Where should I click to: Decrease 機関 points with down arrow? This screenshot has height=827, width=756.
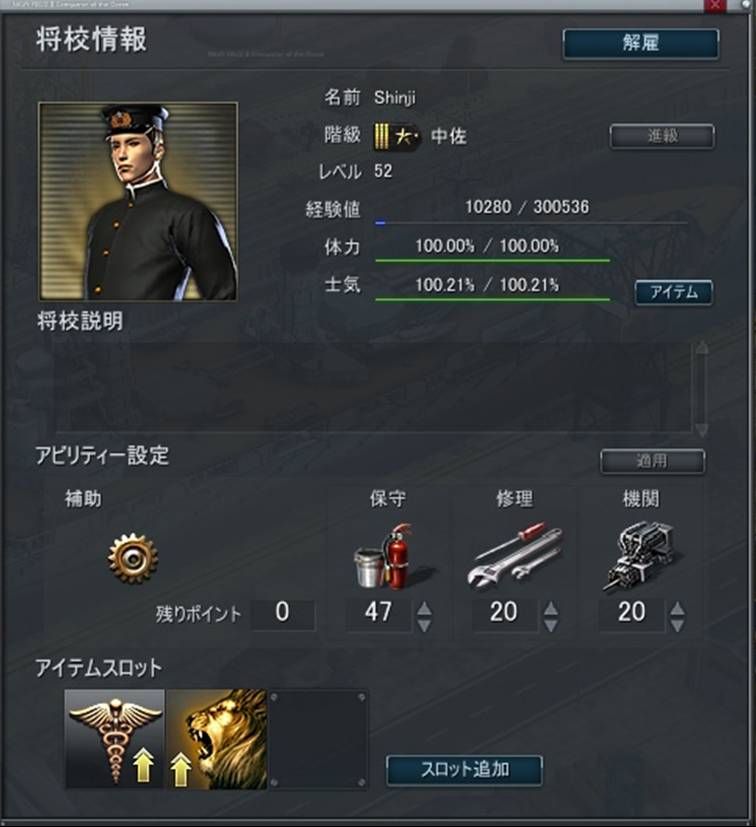677,626
